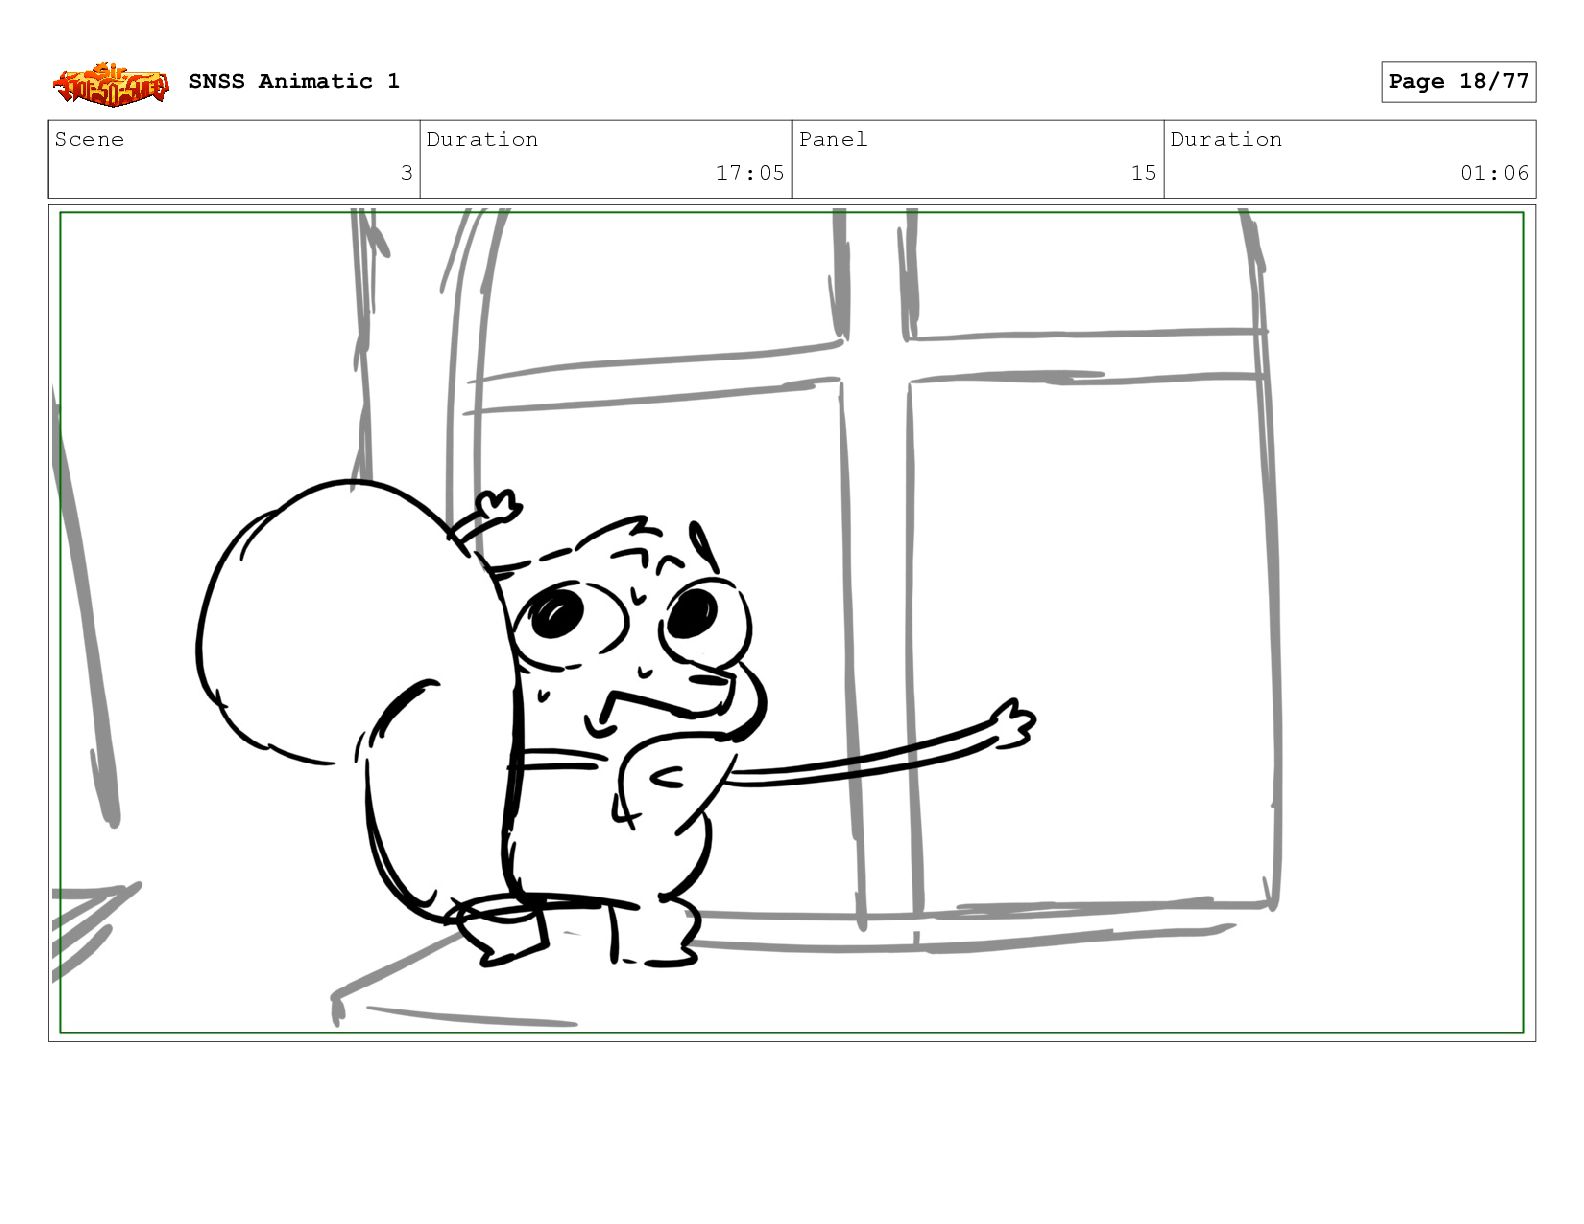Image resolution: width=1584 pixels, height=1224 pixels.
Task: Click the 'Scene' label
Action: click(x=89, y=139)
